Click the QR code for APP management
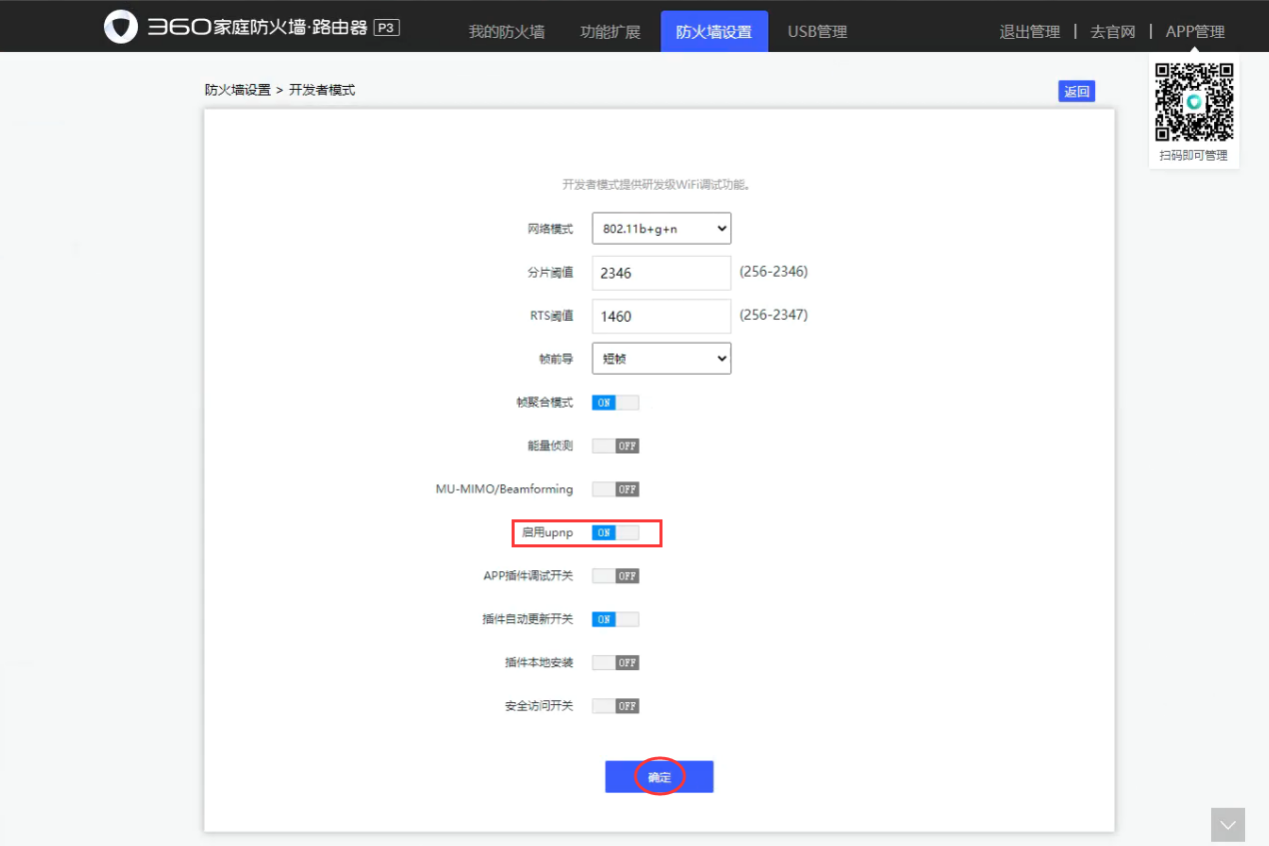 (1193, 100)
